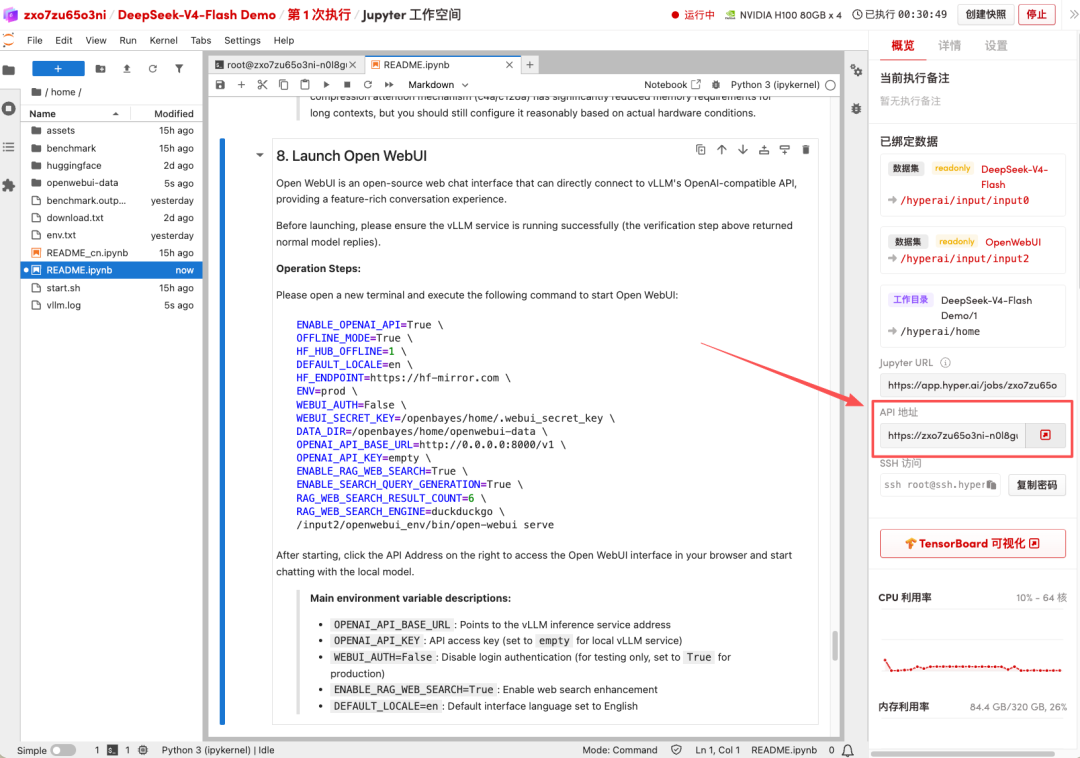Copy the selected cell from the notebook toolbar
The width and height of the screenshot is (1080, 758).
pyautogui.click(x=283, y=85)
